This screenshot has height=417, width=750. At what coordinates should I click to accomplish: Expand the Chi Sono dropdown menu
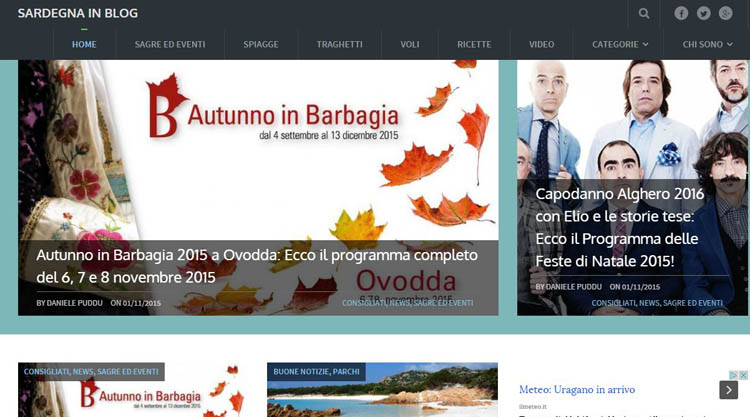coord(707,44)
